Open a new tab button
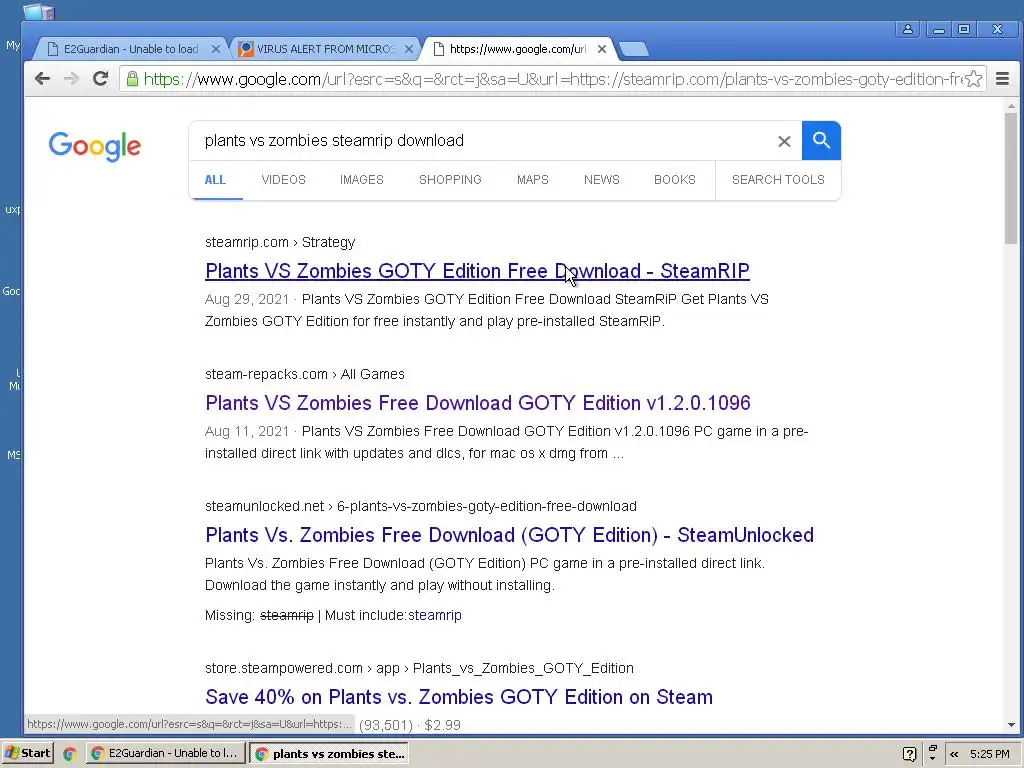The image size is (1024, 768). coord(633,49)
